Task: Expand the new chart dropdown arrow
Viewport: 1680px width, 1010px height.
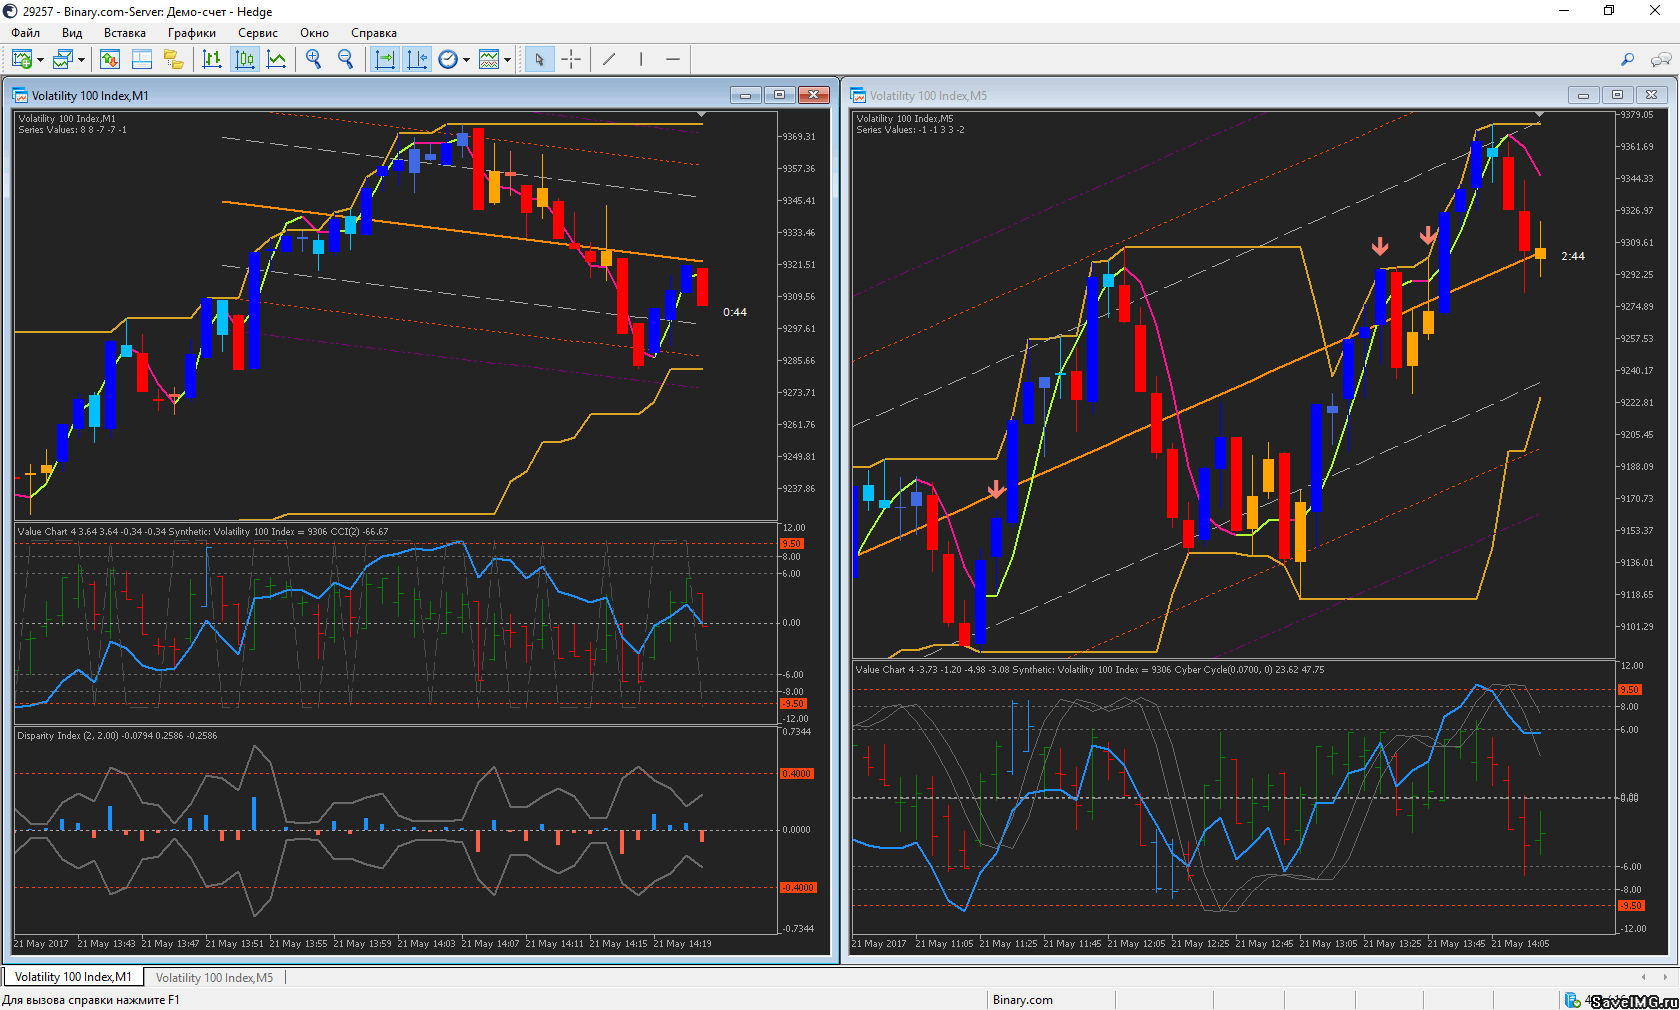Action: [40, 60]
